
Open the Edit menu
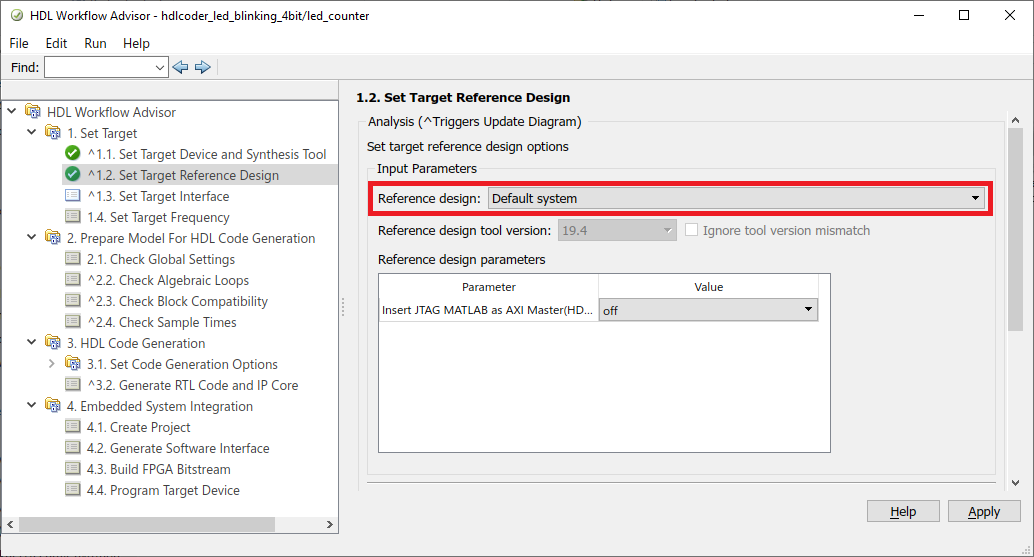[x=56, y=44]
